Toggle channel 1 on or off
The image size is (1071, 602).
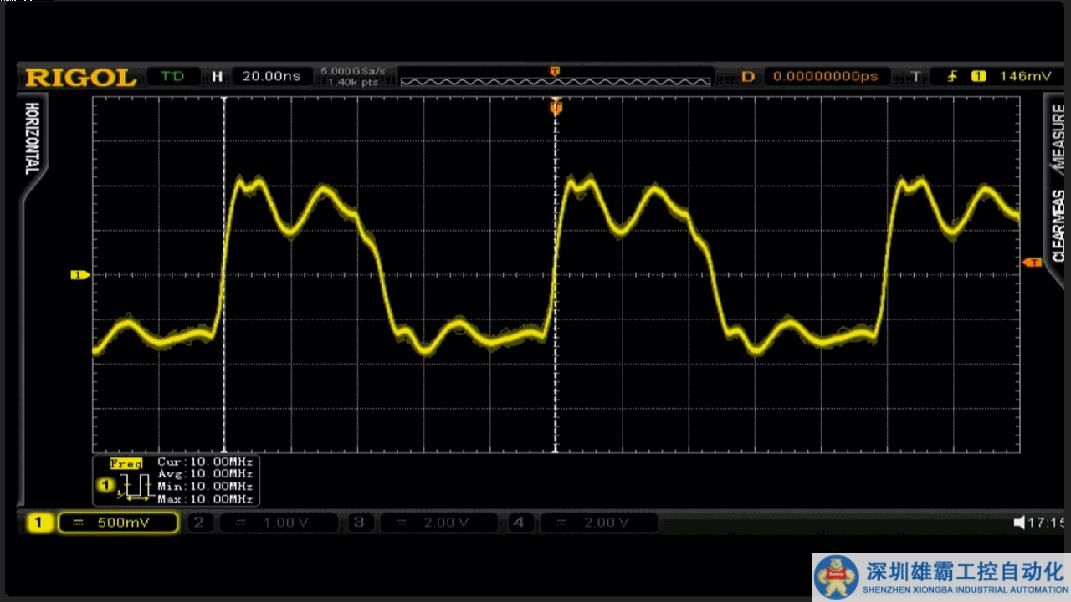[x=38, y=522]
